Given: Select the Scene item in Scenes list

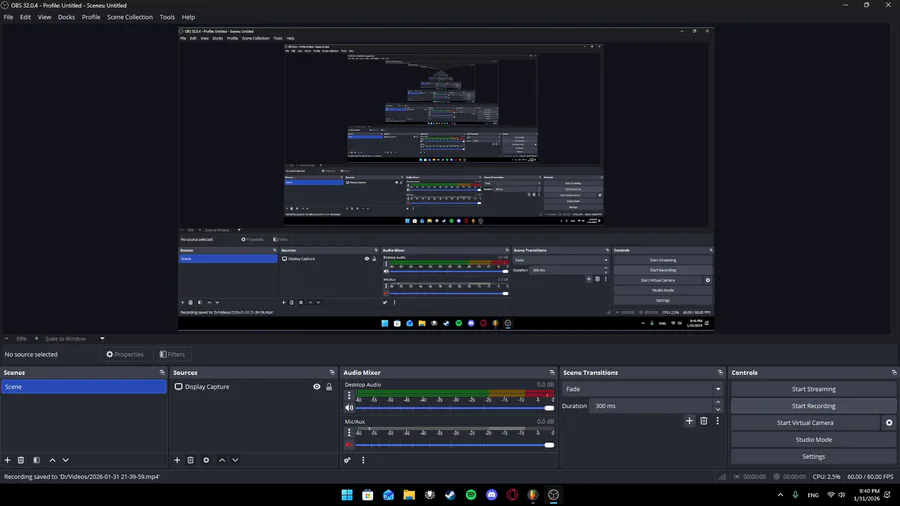Looking at the screenshot, I should (83, 387).
